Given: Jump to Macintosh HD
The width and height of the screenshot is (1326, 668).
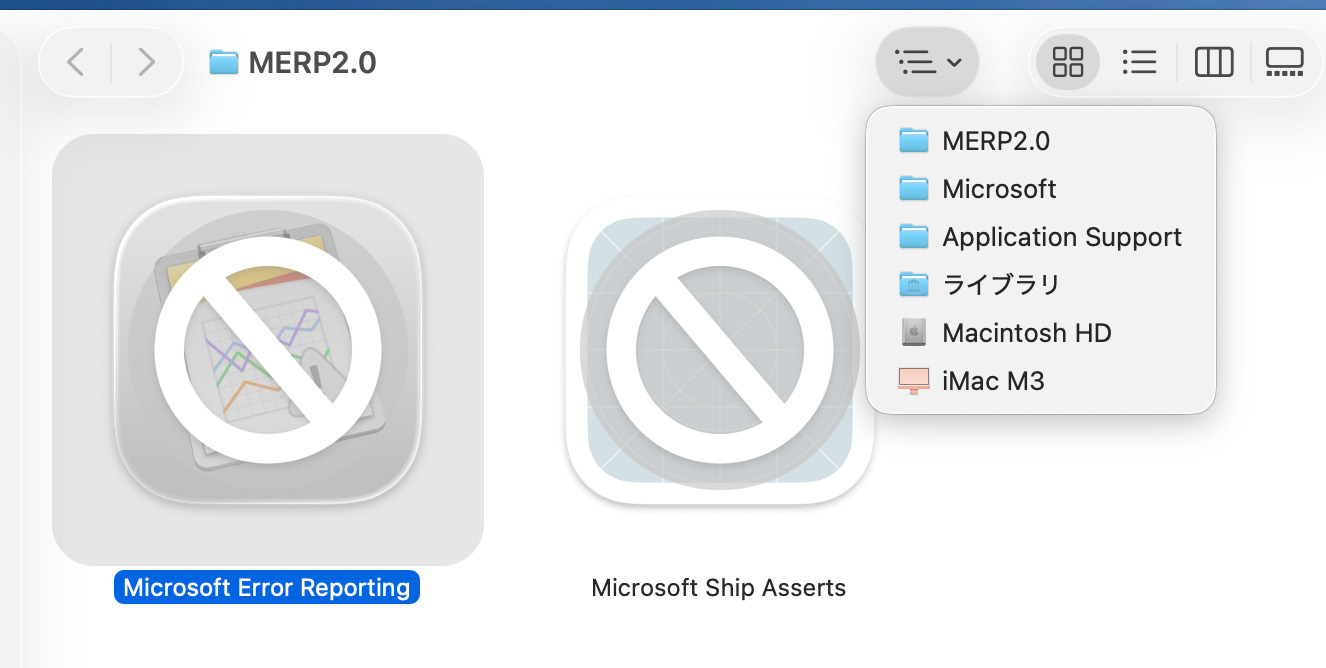Looking at the screenshot, I should pyautogui.click(x=1026, y=333).
